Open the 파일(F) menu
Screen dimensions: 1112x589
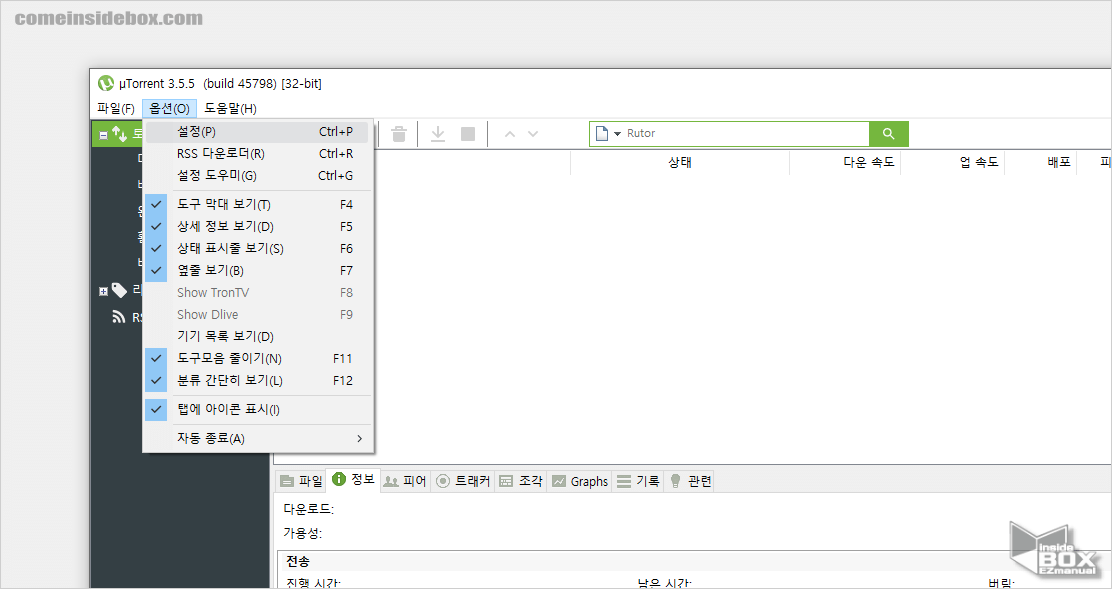tap(116, 108)
